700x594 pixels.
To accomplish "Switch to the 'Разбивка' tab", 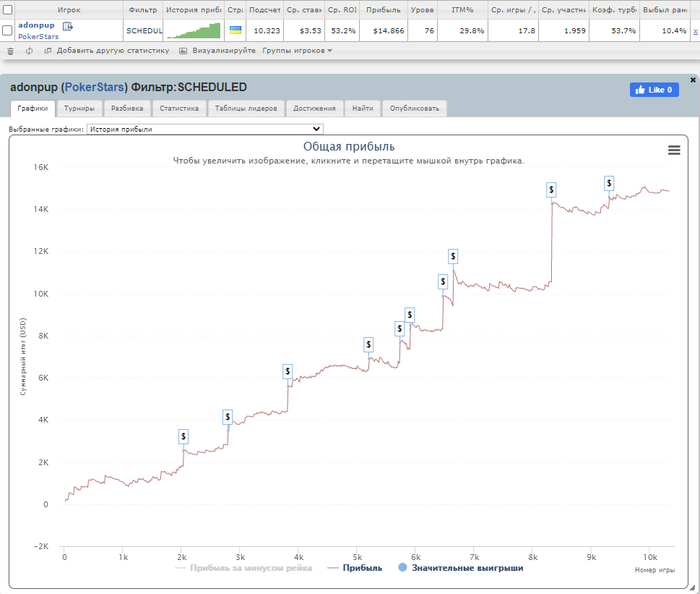I will [x=127, y=108].
